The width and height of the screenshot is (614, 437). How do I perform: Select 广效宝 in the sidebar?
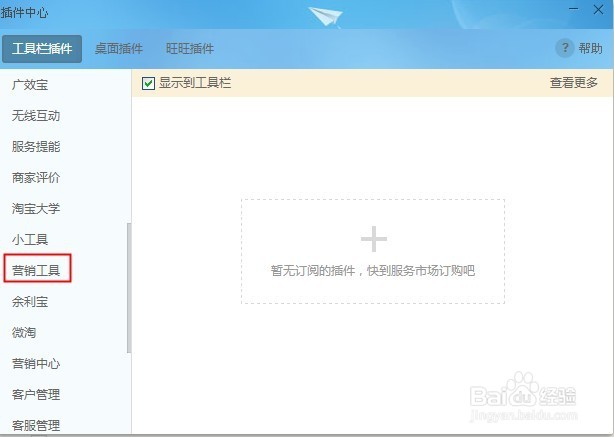point(30,85)
